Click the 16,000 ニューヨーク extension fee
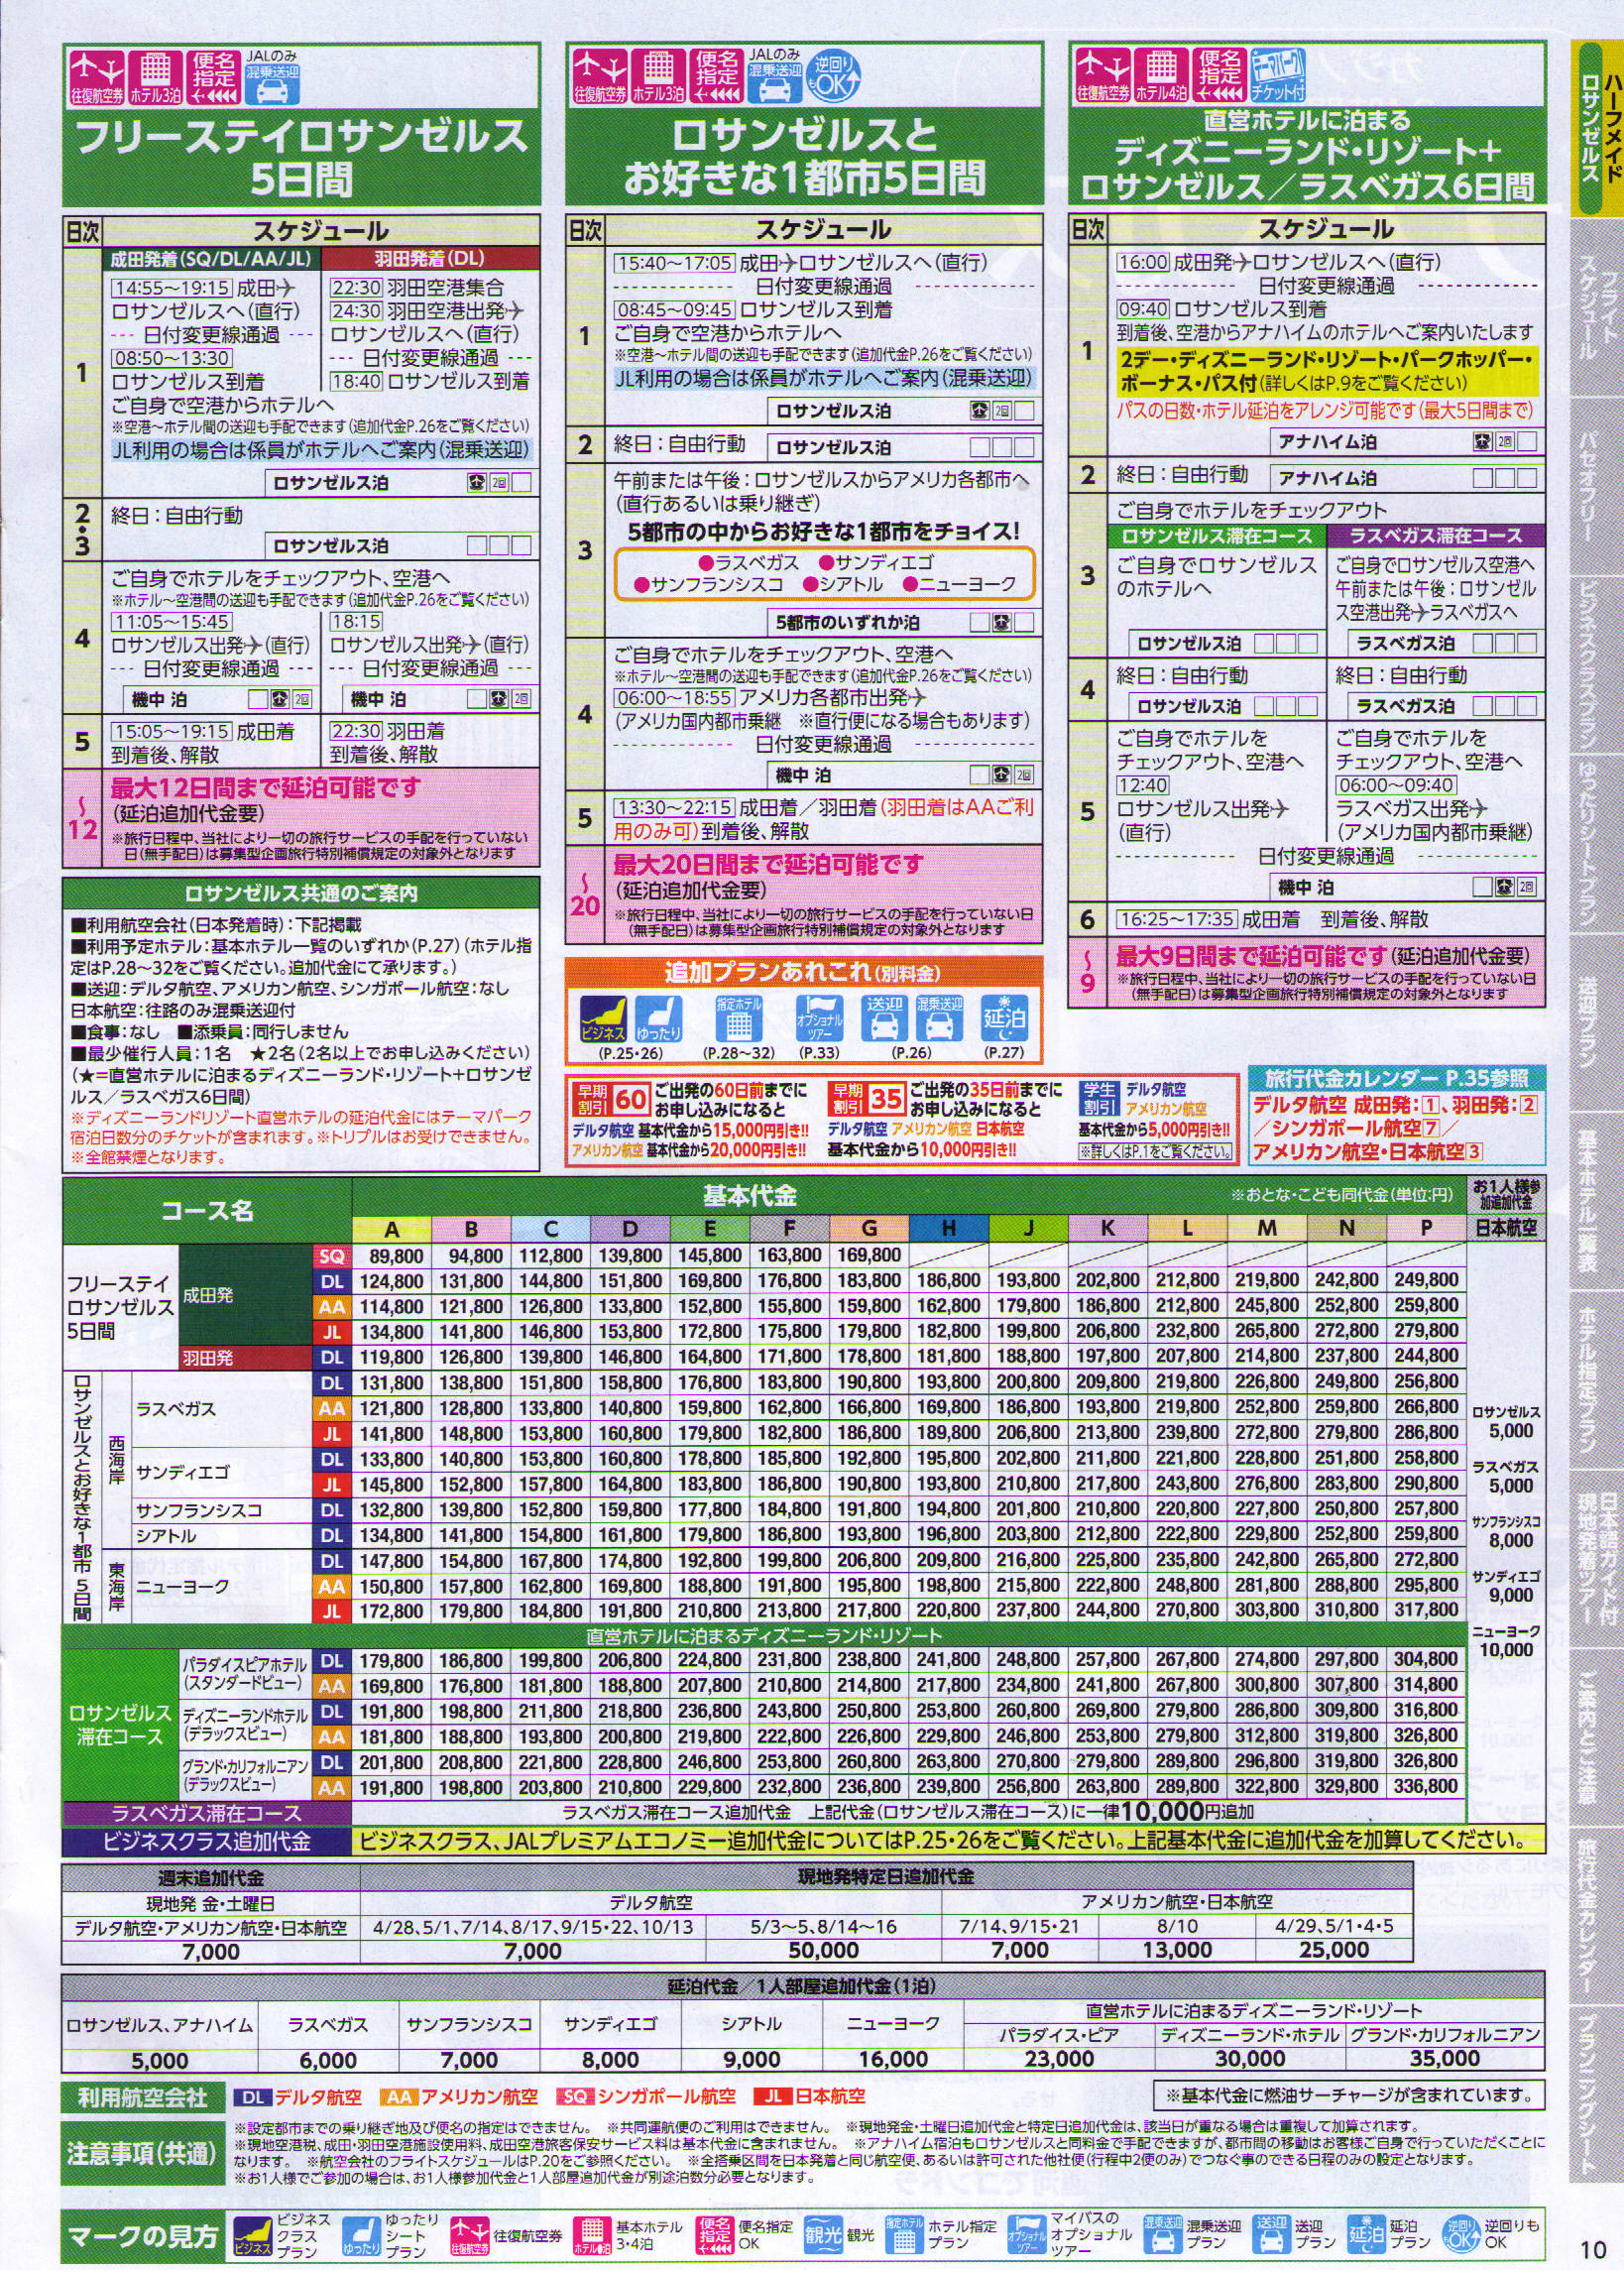The width and height of the screenshot is (1624, 2272). click(892, 2059)
